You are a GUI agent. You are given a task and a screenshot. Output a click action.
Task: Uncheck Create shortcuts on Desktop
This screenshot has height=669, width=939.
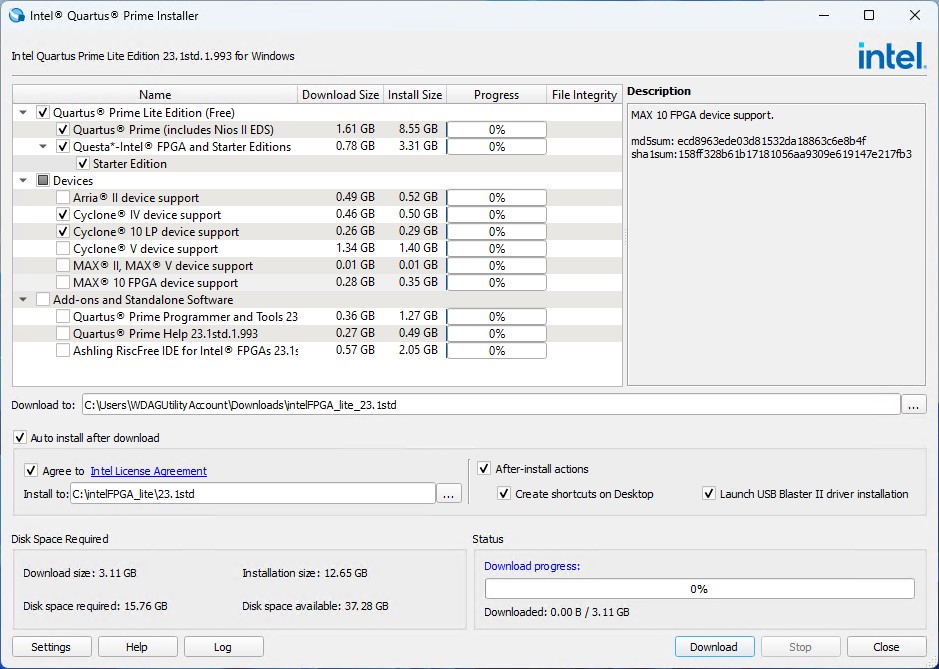coord(504,494)
